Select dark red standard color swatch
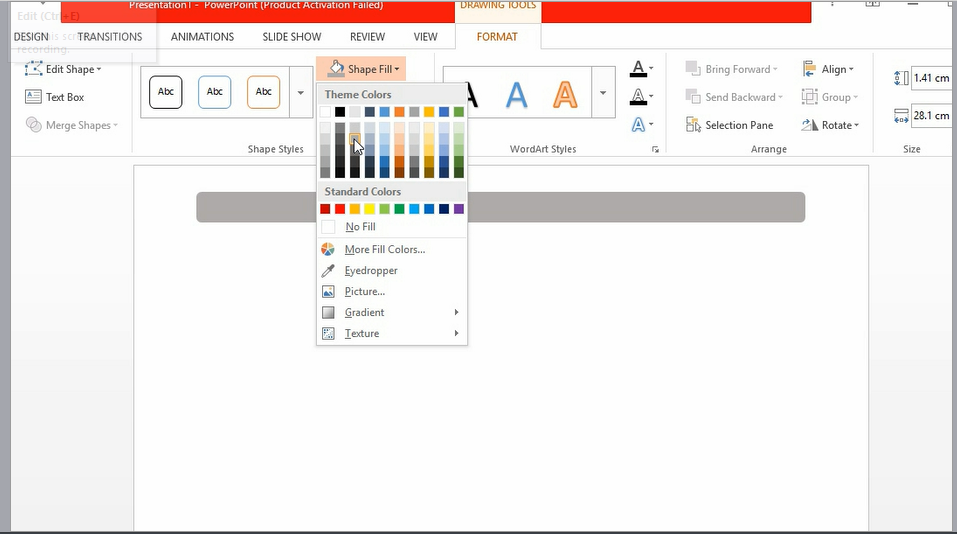Viewport: 957px width, 534px height. pyautogui.click(x=325, y=209)
